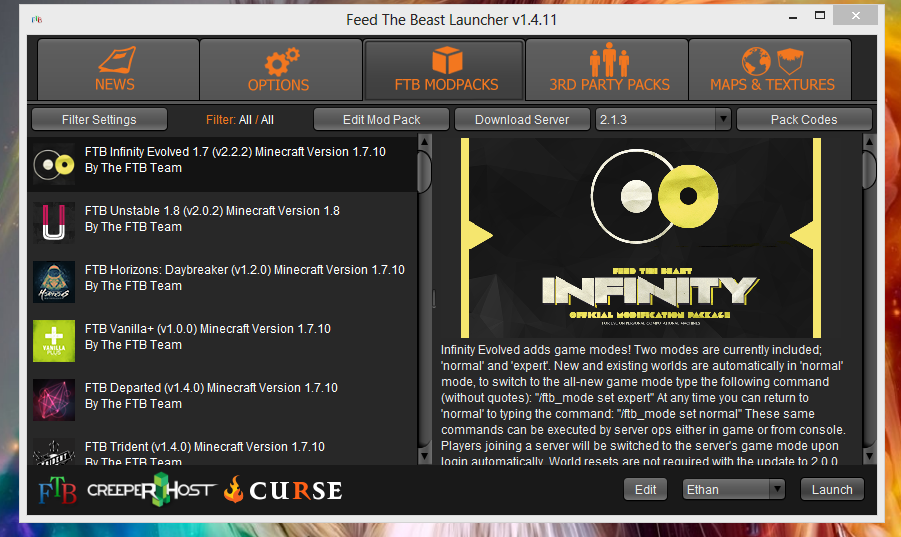Click modpack list scroll up arrow
The image size is (901, 537).
[425, 141]
